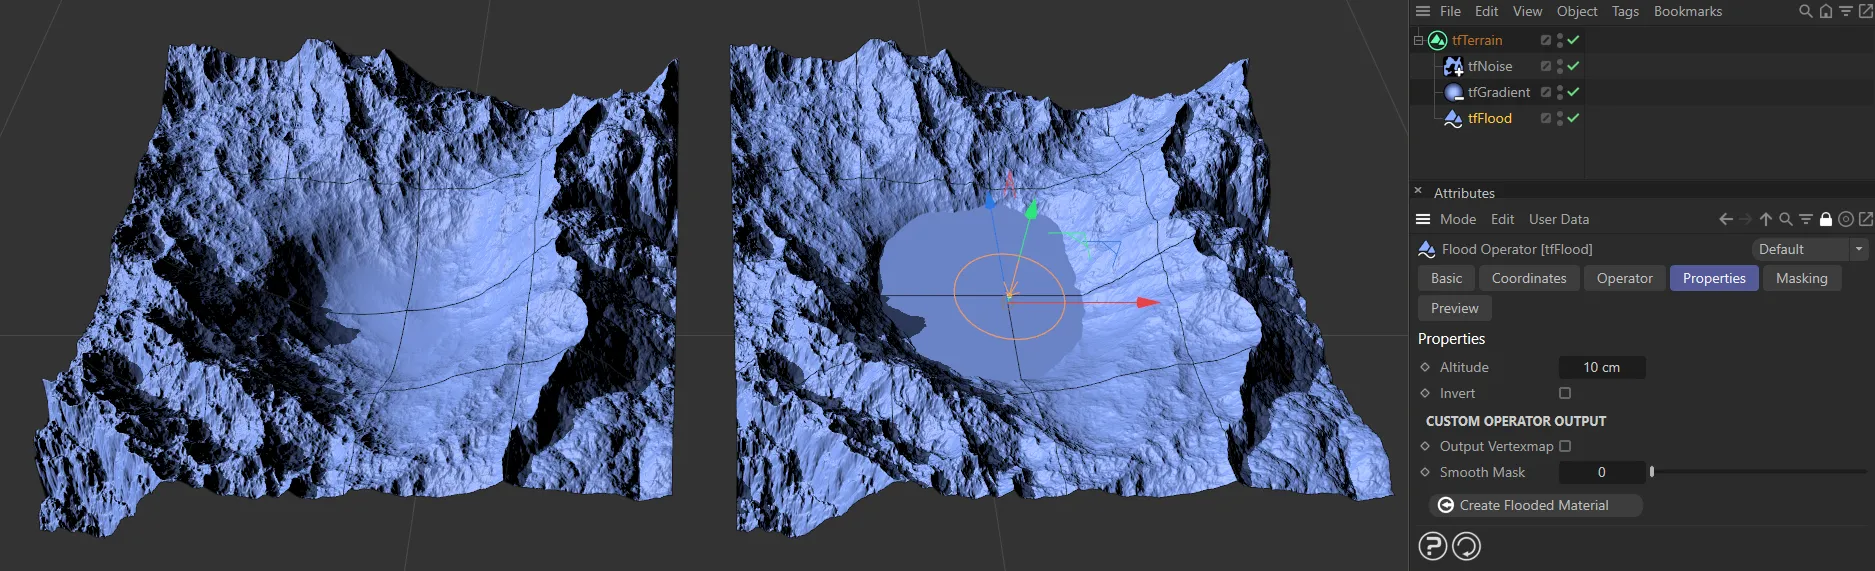This screenshot has width=1875, height=571.
Task: Tick the Output Vertexmap checkbox
Action: (1565, 447)
